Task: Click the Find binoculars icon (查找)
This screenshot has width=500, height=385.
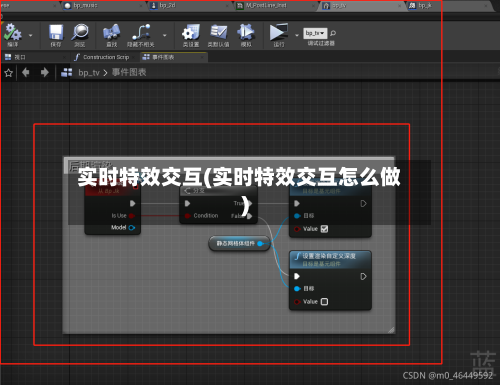Action: pos(112,32)
